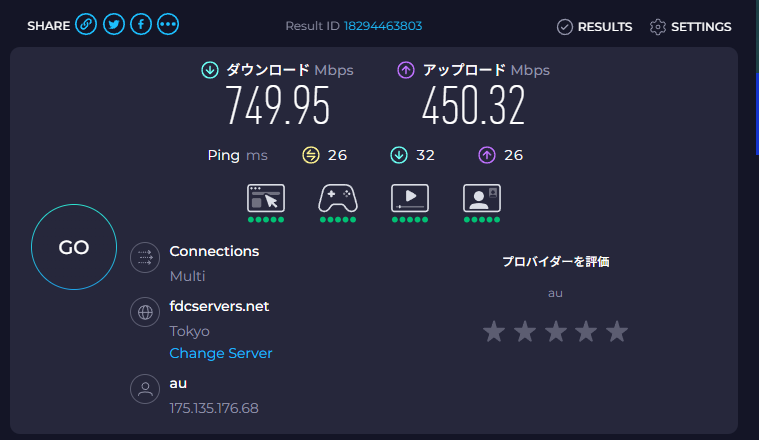Click the globe server icon

coord(146,313)
